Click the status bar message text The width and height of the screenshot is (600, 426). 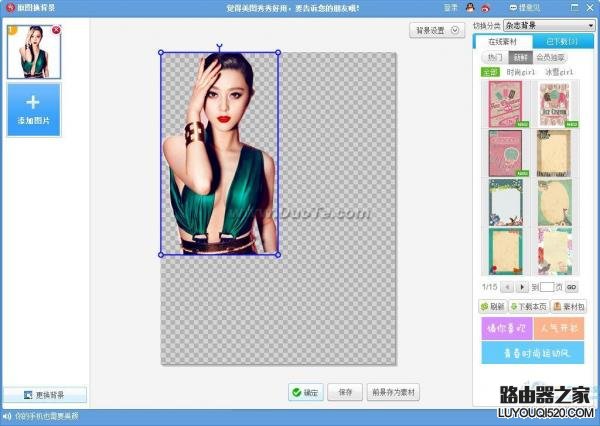coord(47,416)
